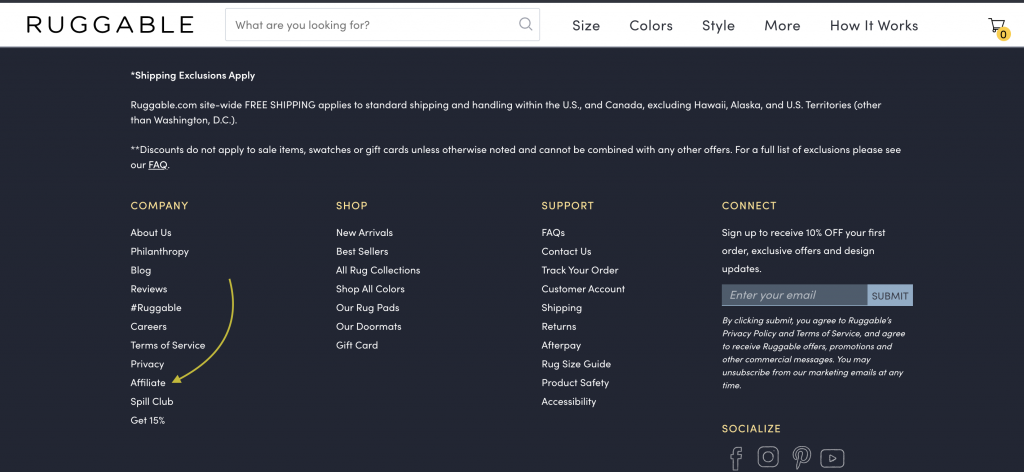This screenshot has height=472, width=1024.
Task: Open the Colors menu
Action: (x=651, y=25)
